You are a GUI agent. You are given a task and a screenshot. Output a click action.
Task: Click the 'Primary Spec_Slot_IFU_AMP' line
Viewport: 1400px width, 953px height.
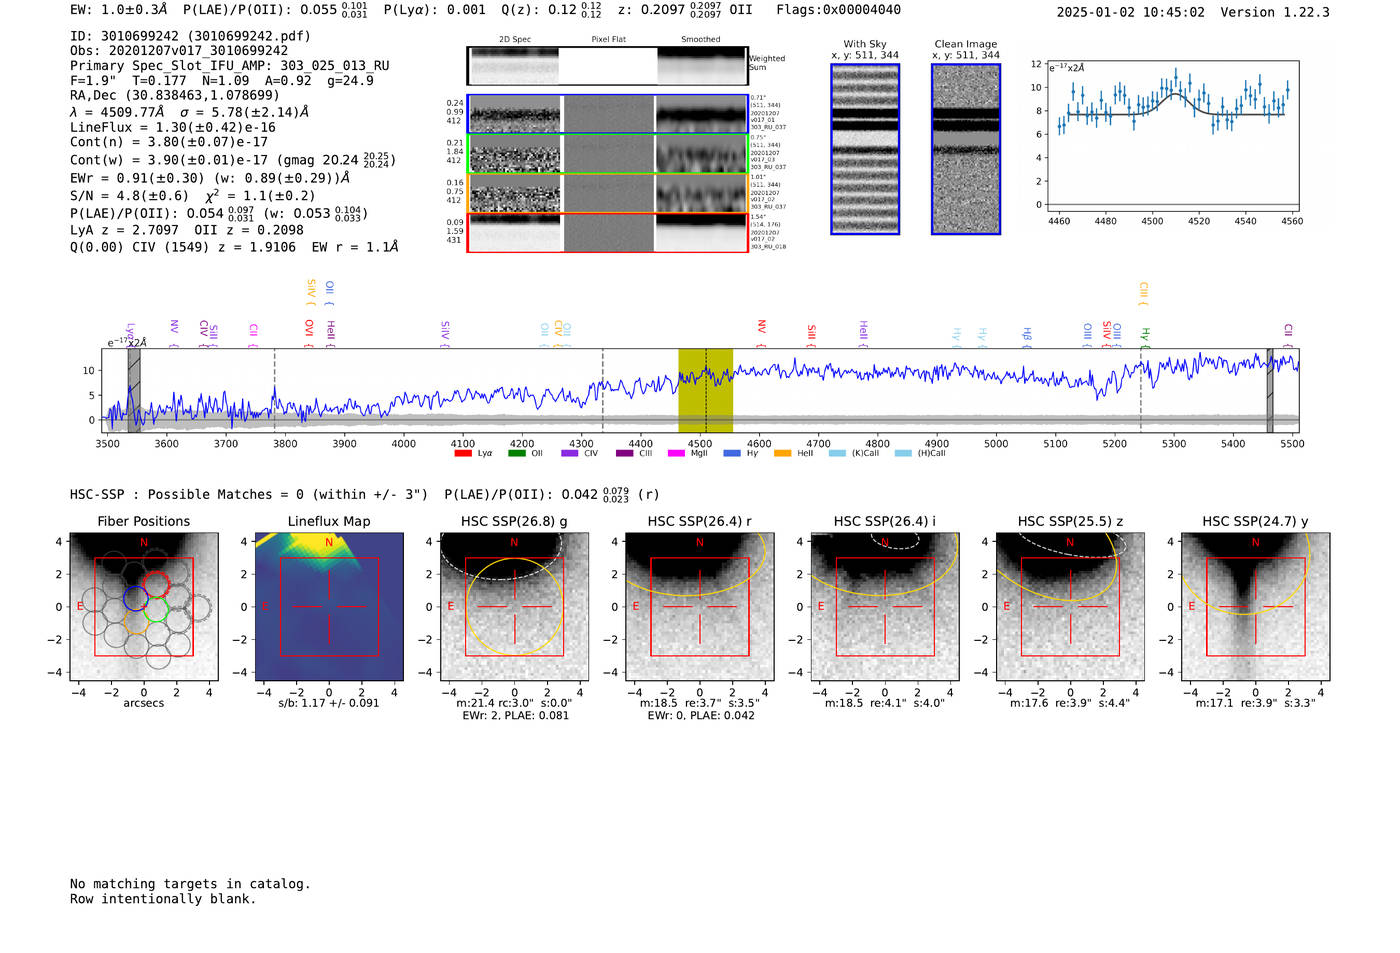pyautogui.click(x=230, y=66)
